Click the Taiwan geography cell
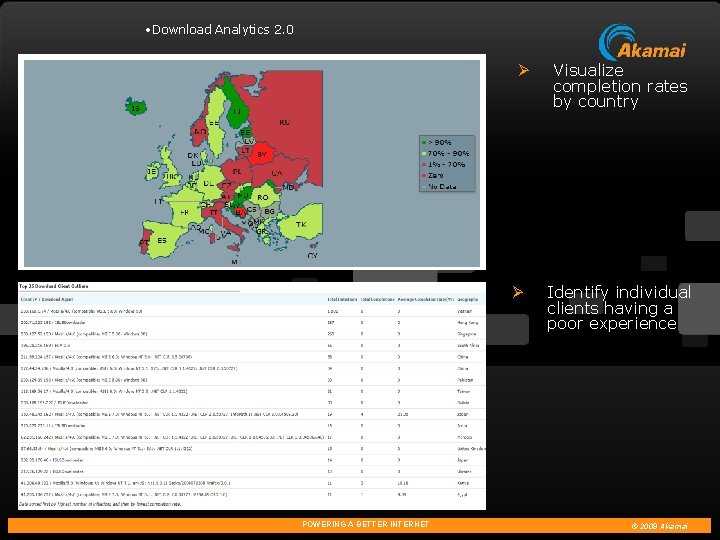 point(464,392)
